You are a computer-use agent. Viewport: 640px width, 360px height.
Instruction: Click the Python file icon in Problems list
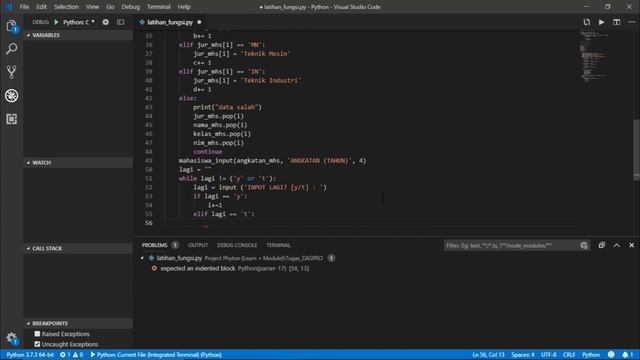coord(151,258)
